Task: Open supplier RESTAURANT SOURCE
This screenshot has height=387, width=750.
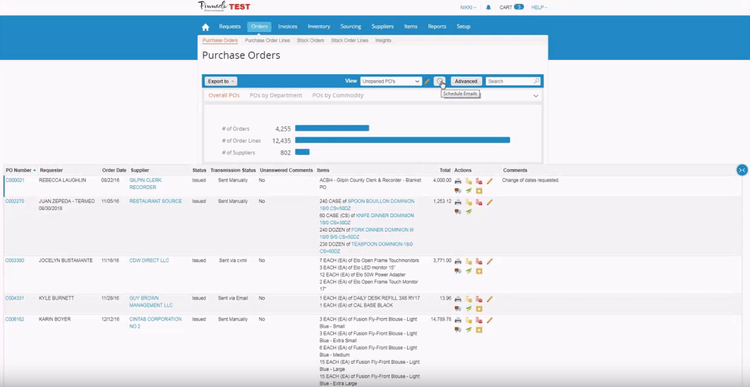Action: [x=155, y=201]
